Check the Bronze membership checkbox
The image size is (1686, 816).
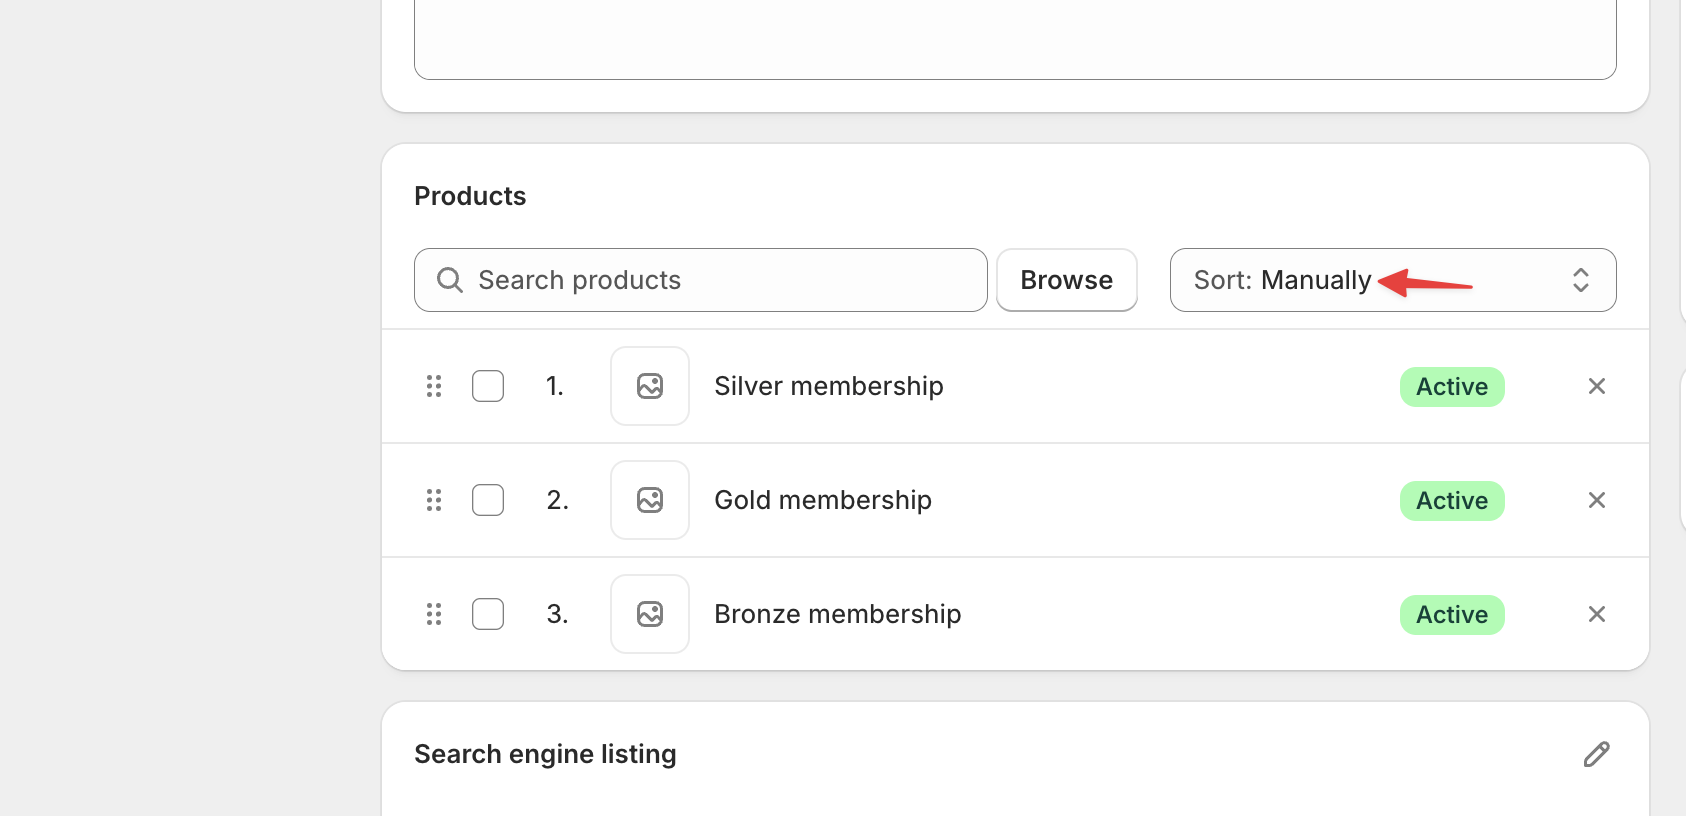pyautogui.click(x=488, y=614)
